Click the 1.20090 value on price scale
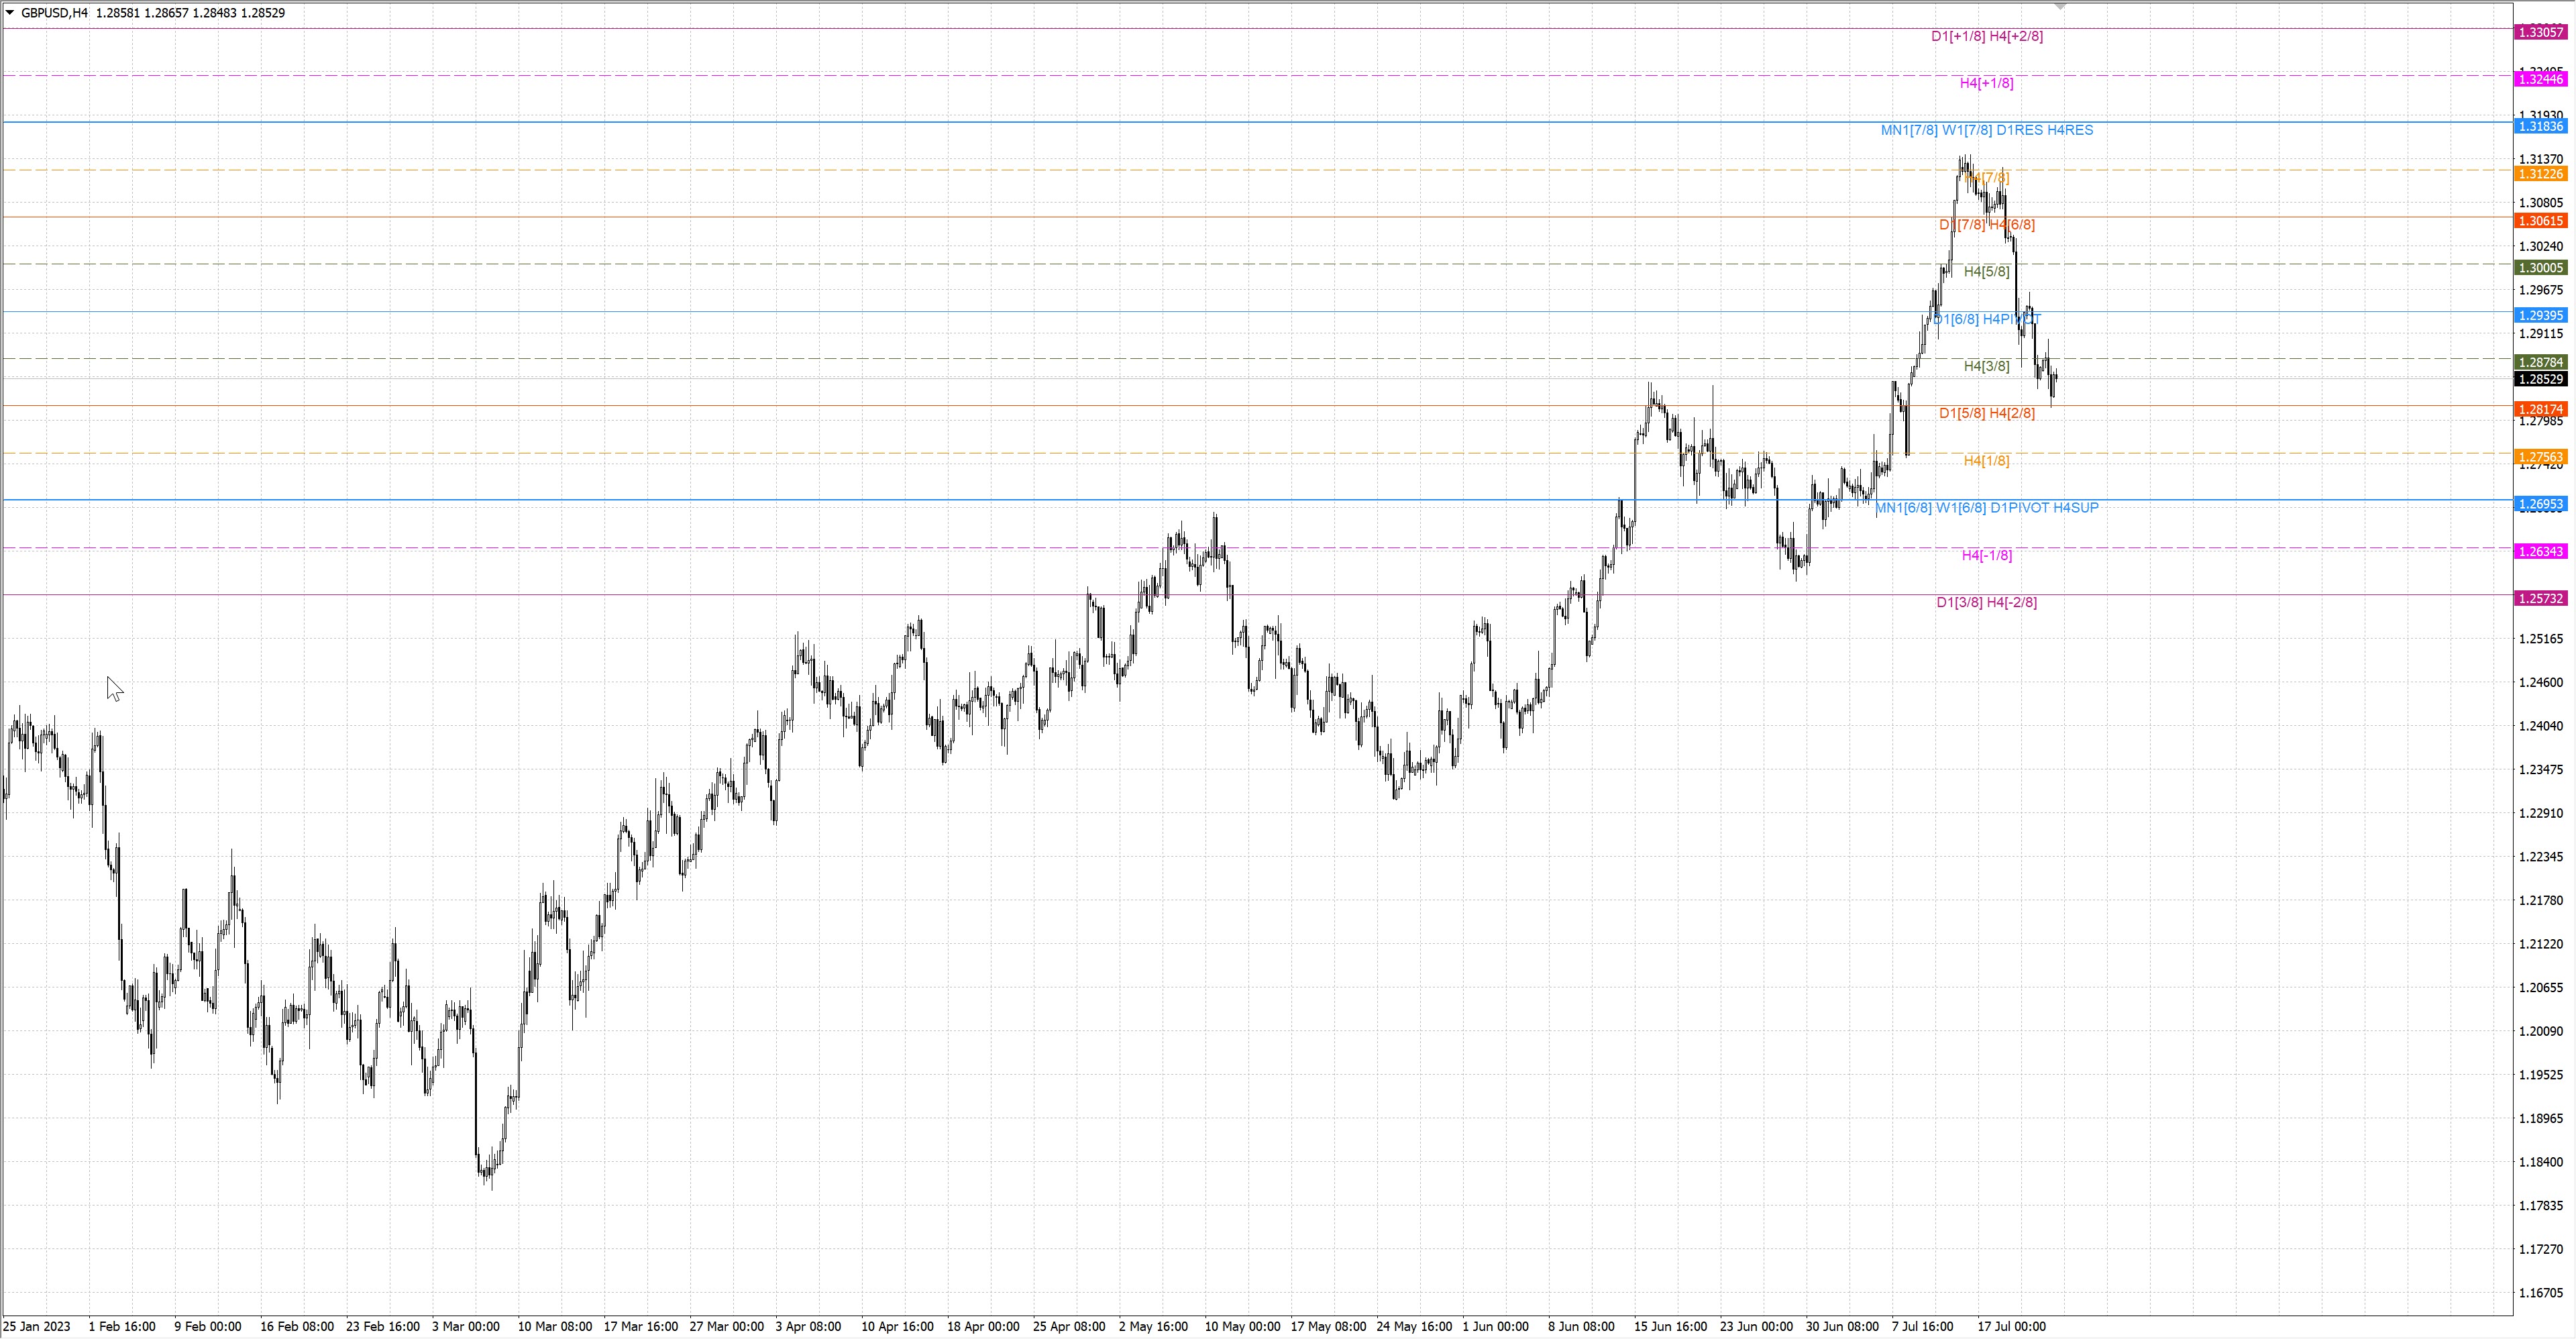Screen dimensions: 2576x1339 click(x=2540, y=1031)
